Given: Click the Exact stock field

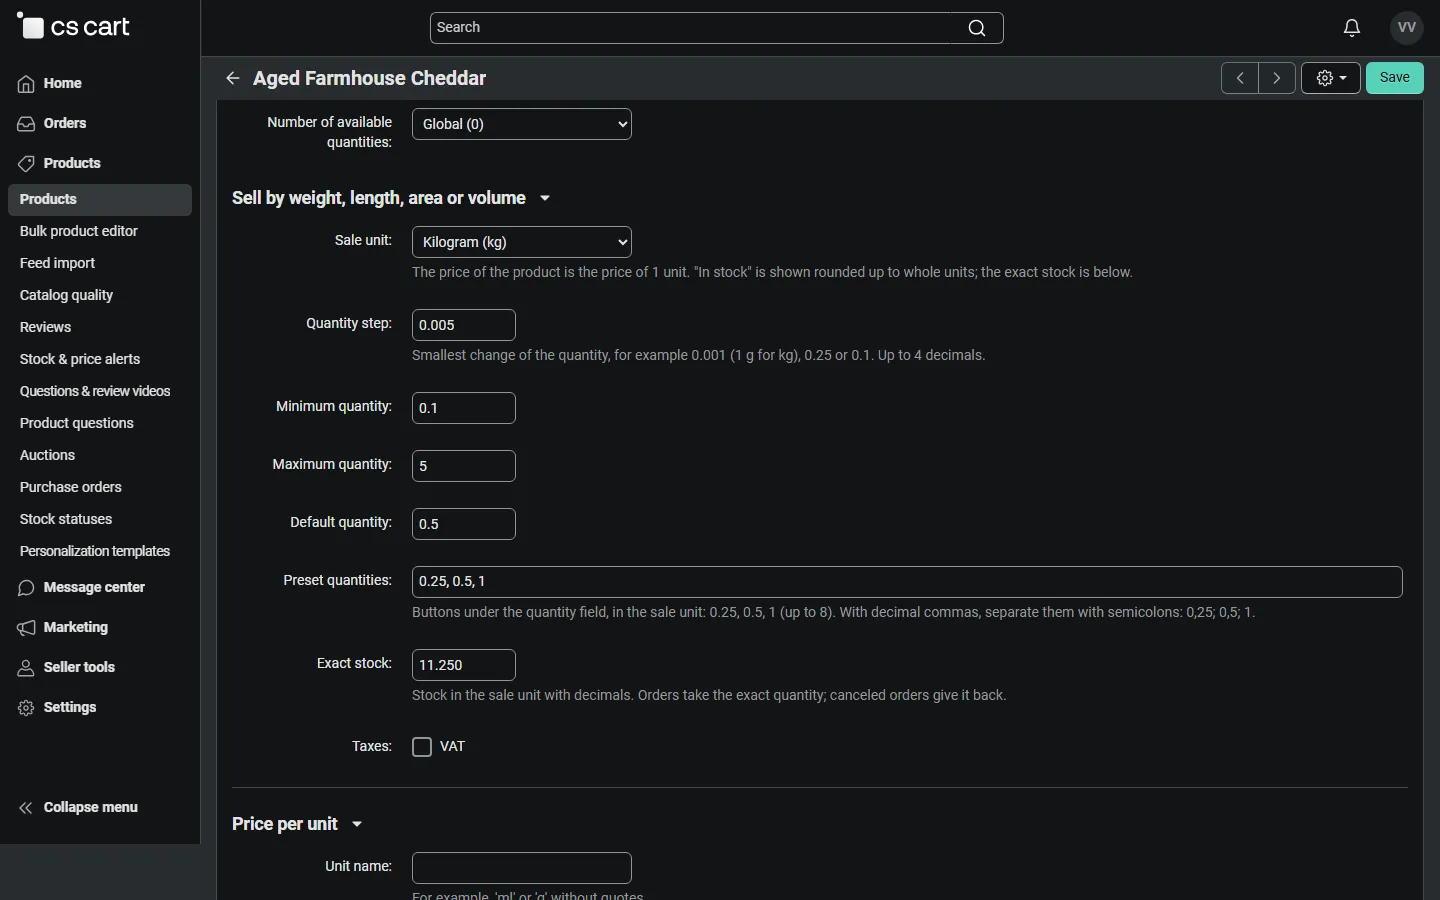Looking at the screenshot, I should (464, 665).
